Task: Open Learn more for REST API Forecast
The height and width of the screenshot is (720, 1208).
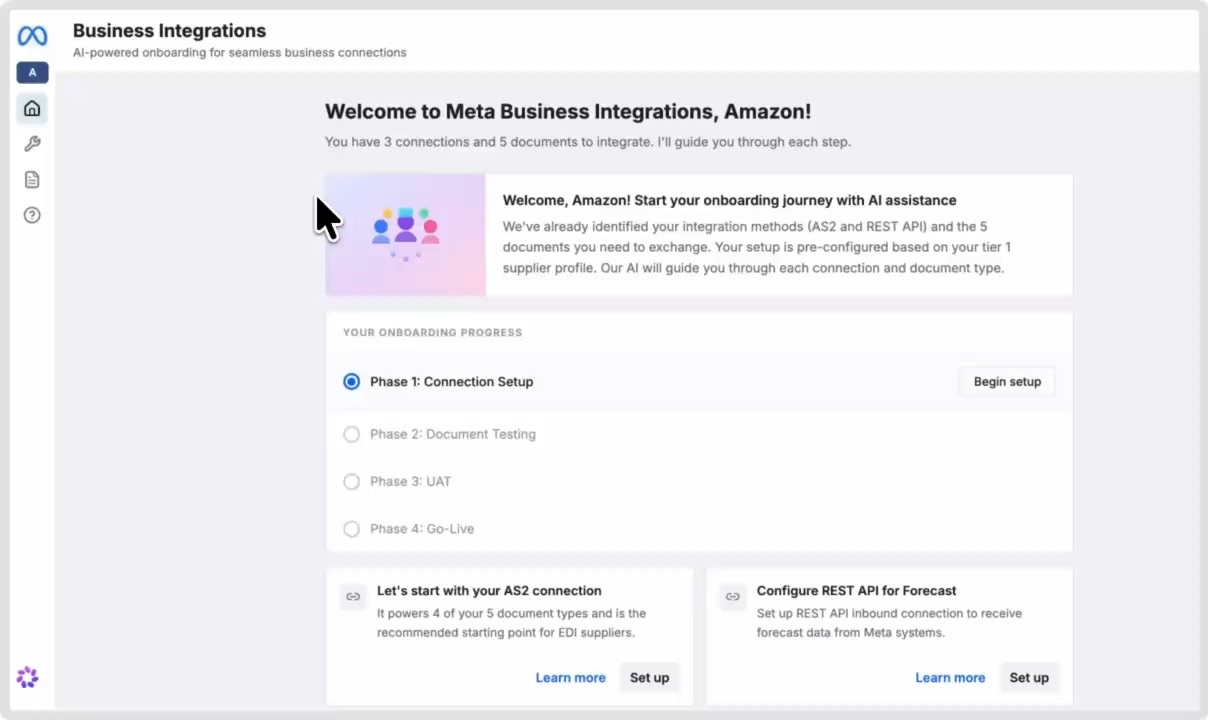Action: pos(950,678)
